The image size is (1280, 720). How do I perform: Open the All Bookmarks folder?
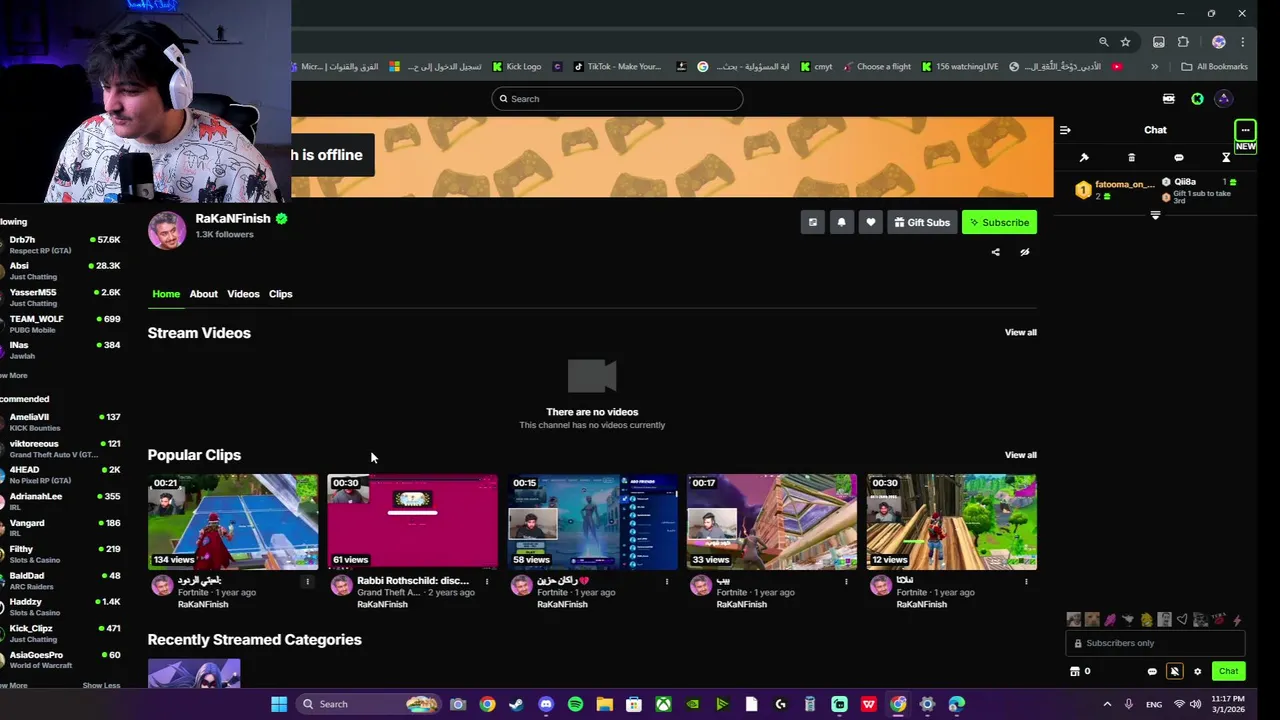pyautogui.click(x=1215, y=67)
